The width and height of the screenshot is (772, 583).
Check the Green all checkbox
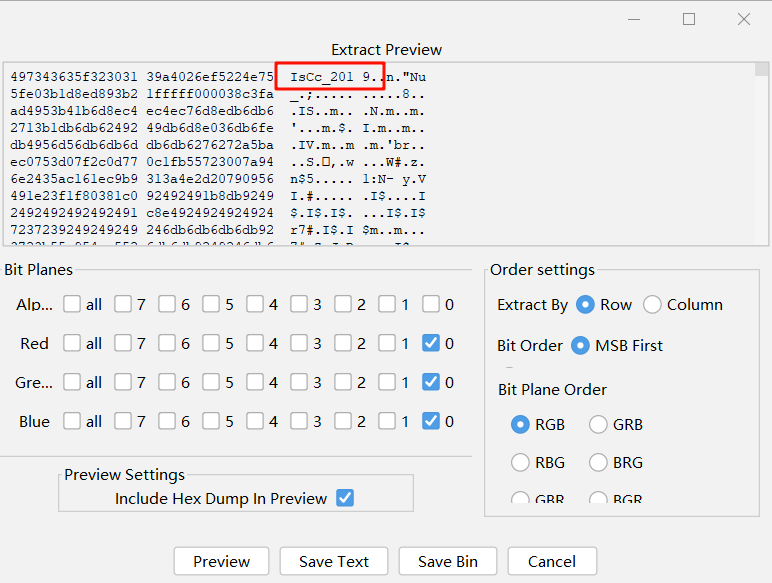click(x=72, y=382)
